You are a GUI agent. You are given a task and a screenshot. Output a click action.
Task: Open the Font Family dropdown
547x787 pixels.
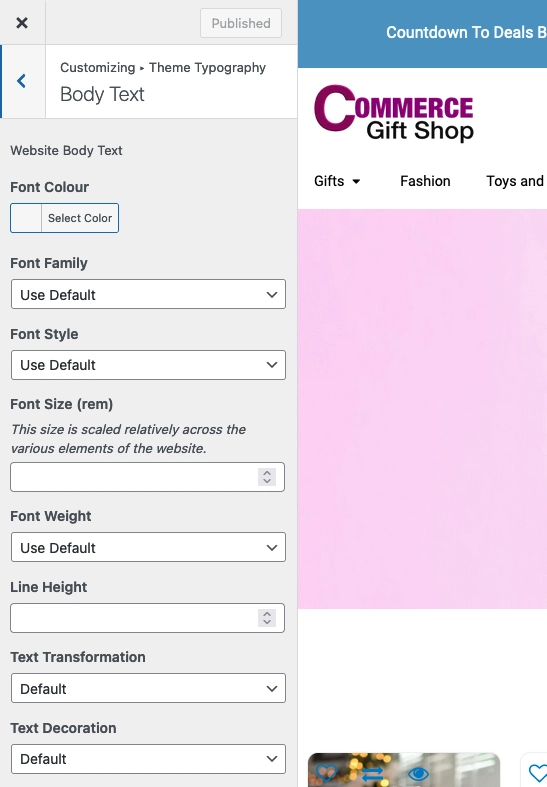coord(148,294)
